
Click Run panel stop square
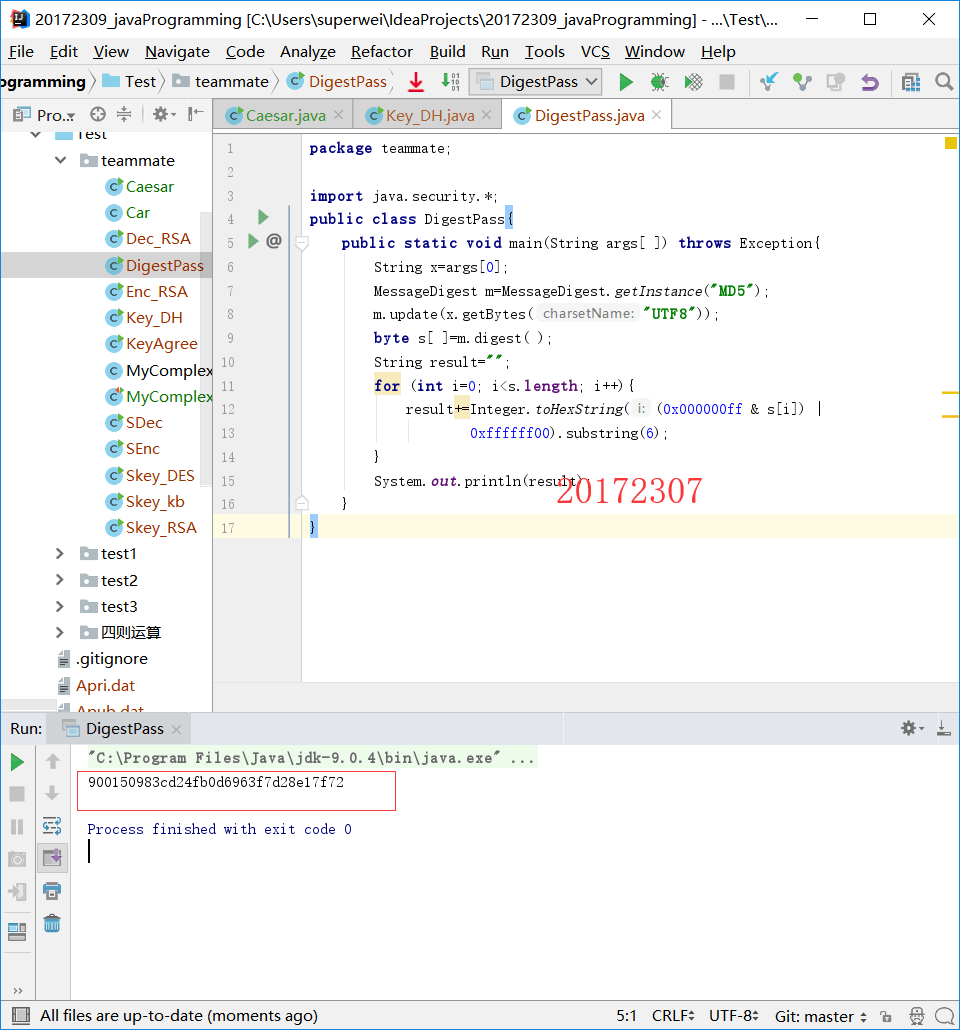pyautogui.click(x=17, y=794)
